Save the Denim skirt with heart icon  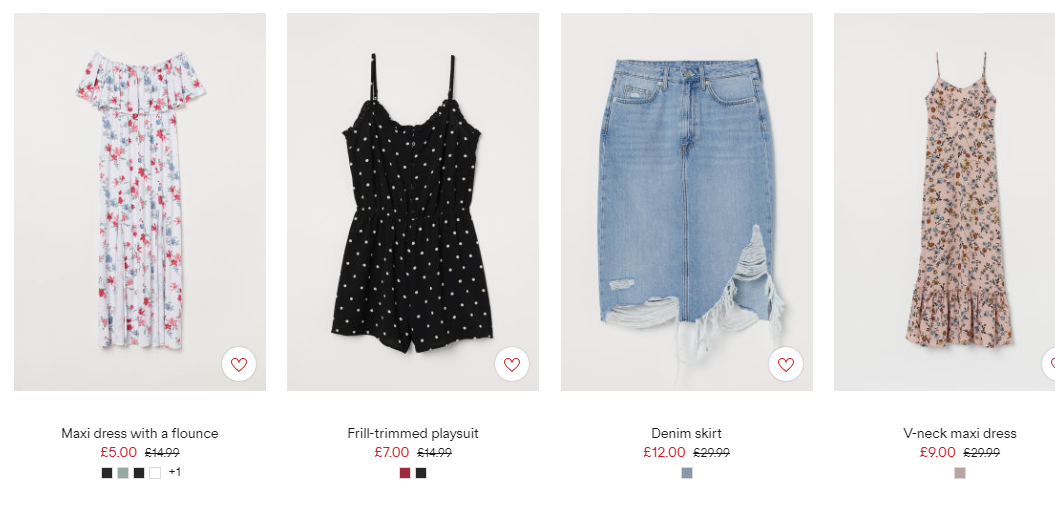pyautogui.click(x=786, y=364)
